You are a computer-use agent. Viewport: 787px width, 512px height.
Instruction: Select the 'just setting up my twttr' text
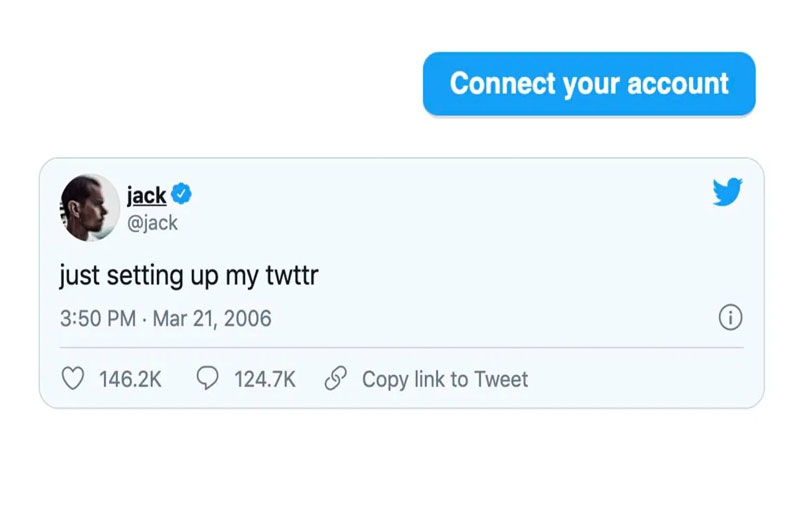188,274
